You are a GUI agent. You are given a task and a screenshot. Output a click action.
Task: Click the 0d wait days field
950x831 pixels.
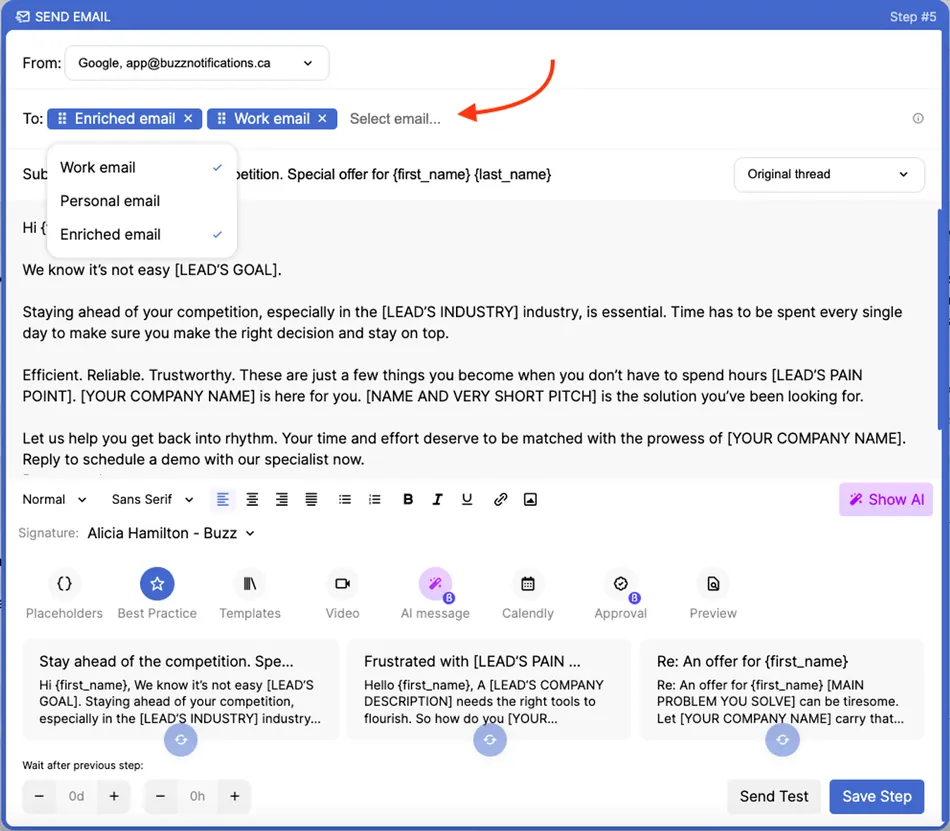pyautogui.click(x=76, y=796)
